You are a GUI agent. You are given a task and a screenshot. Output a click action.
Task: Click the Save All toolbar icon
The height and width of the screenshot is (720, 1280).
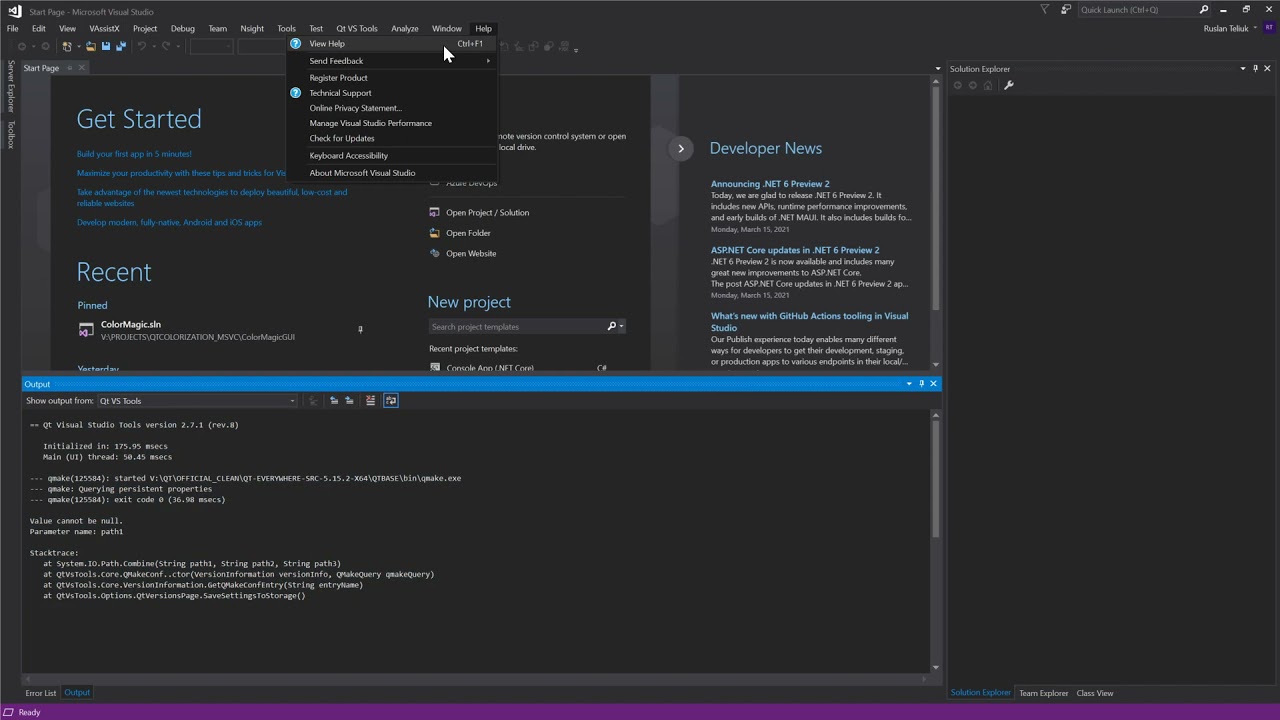[120, 47]
